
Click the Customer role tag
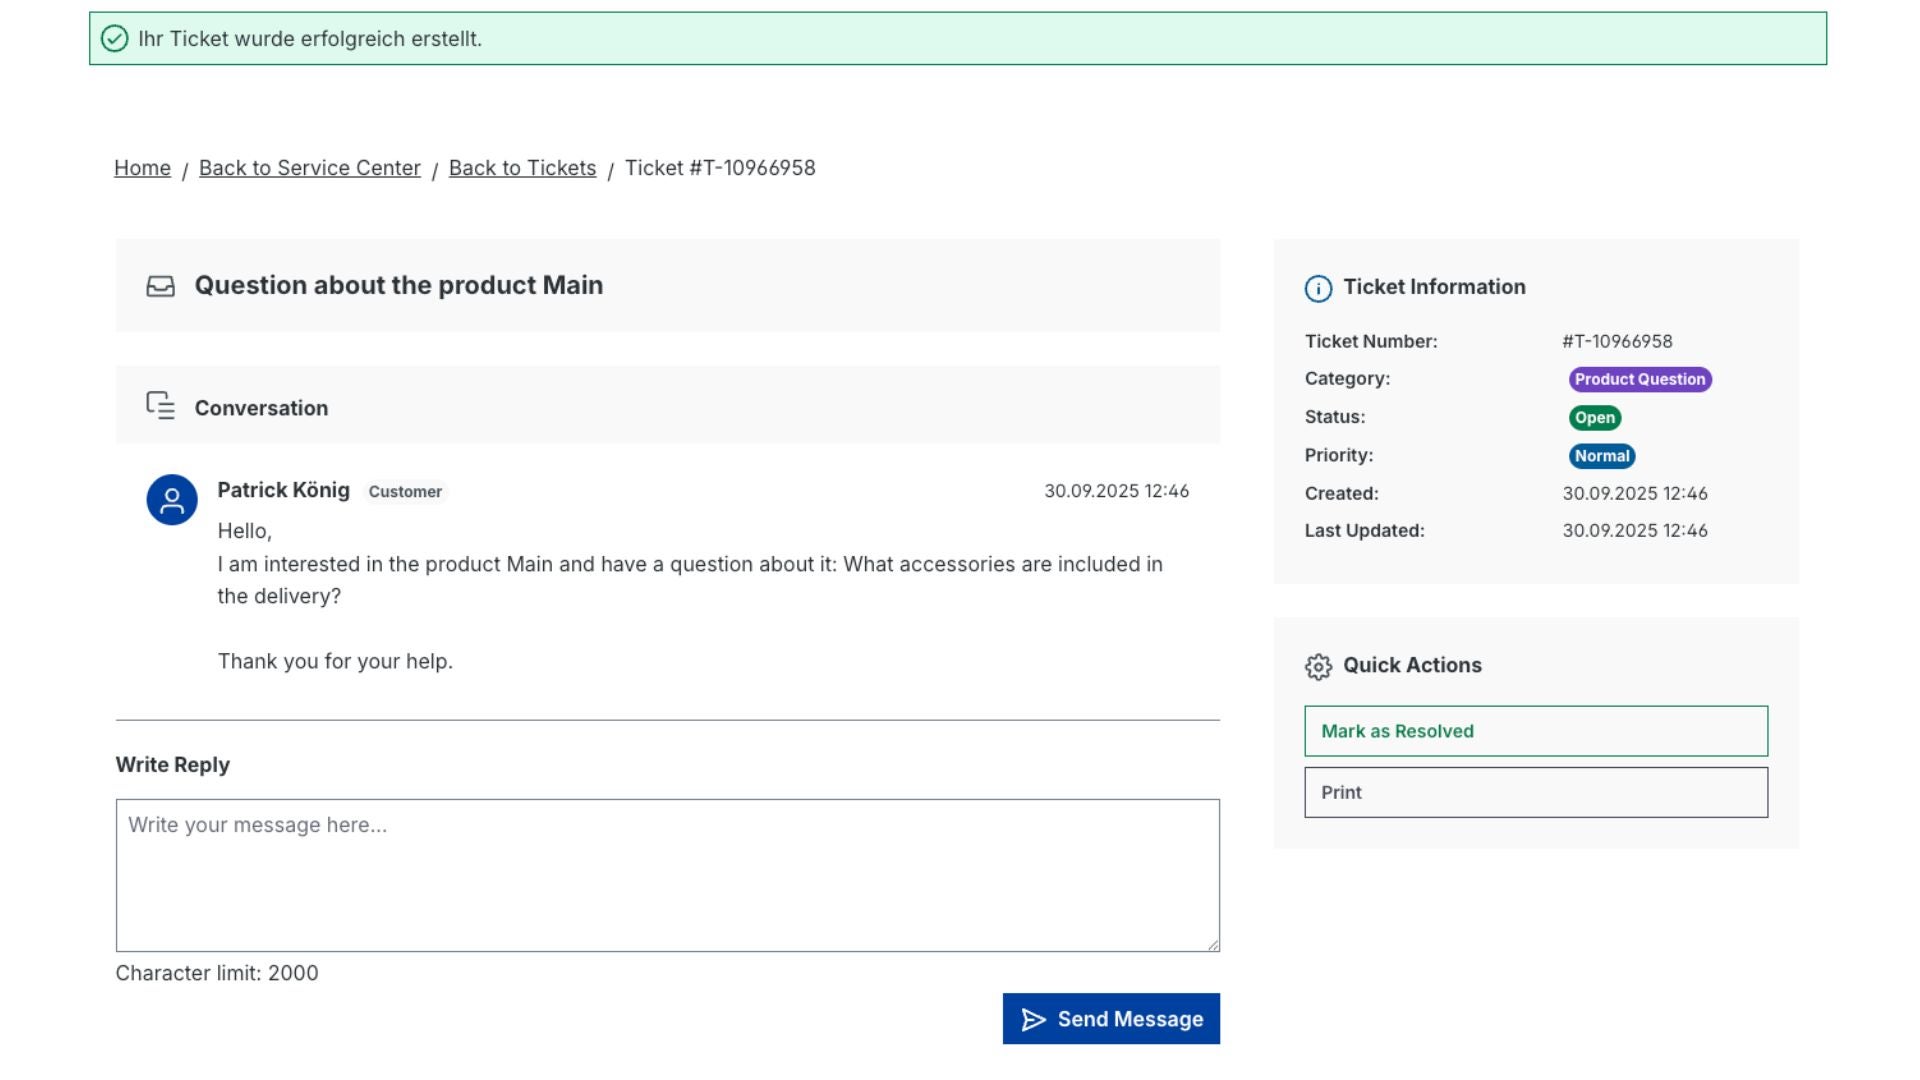pos(405,492)
